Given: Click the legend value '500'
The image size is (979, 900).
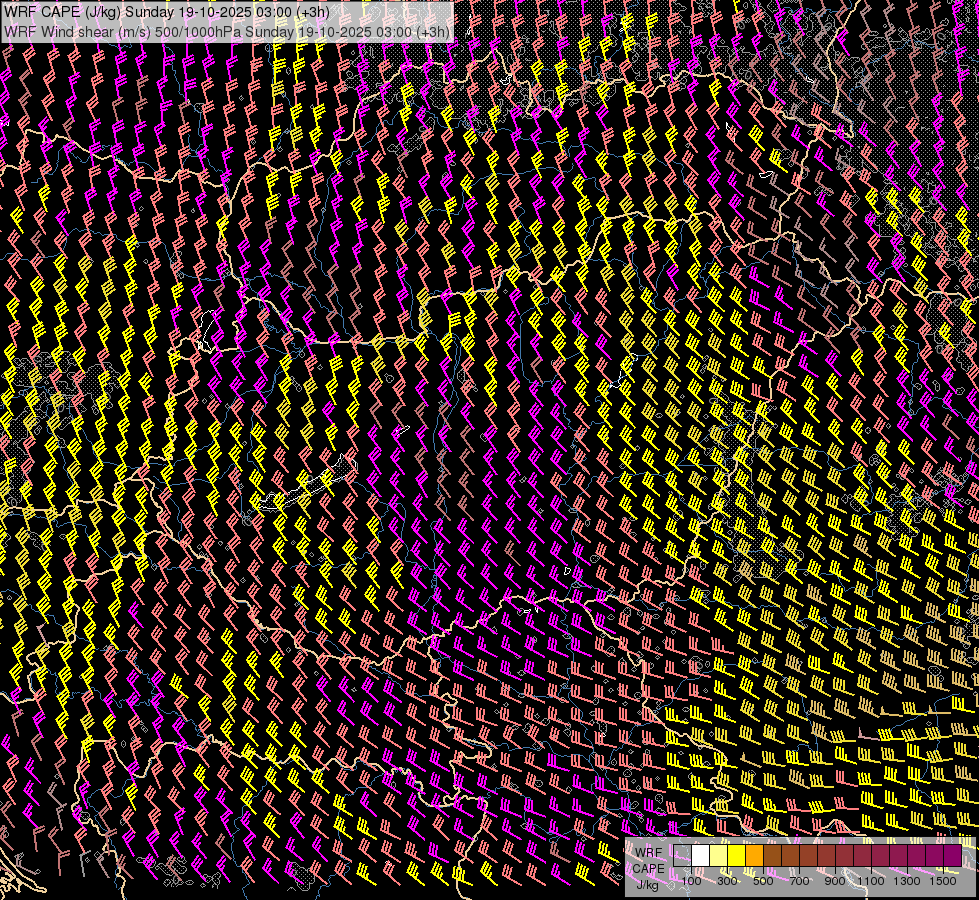Looking at the screenshot, I should pyautogui.click(x=763, y=881).
